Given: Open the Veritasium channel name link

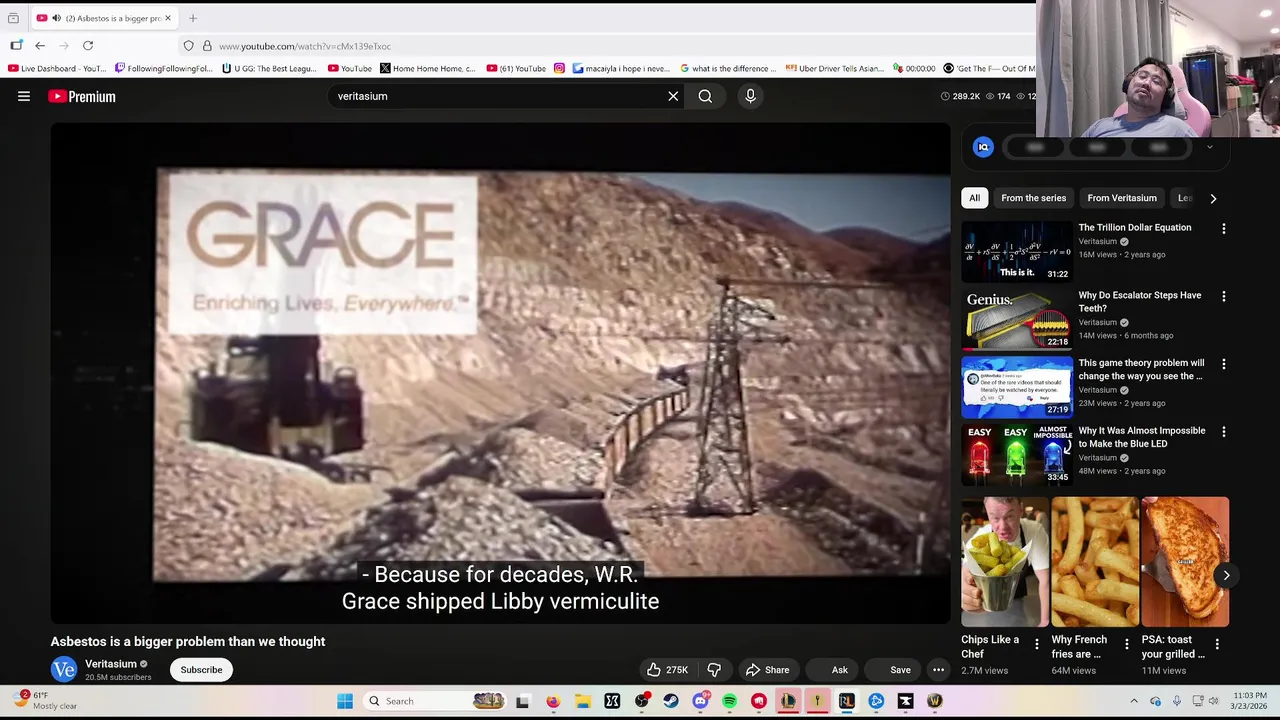Looking at the screenshot, I should pos(110,664).
